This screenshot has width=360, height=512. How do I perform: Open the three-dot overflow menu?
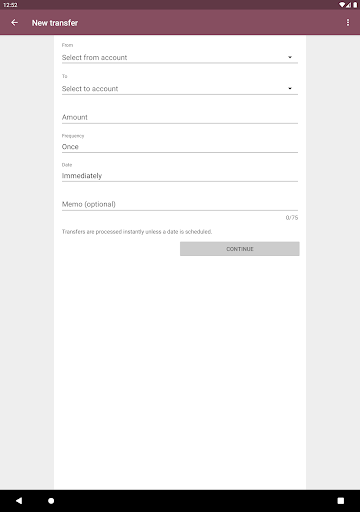348,22
